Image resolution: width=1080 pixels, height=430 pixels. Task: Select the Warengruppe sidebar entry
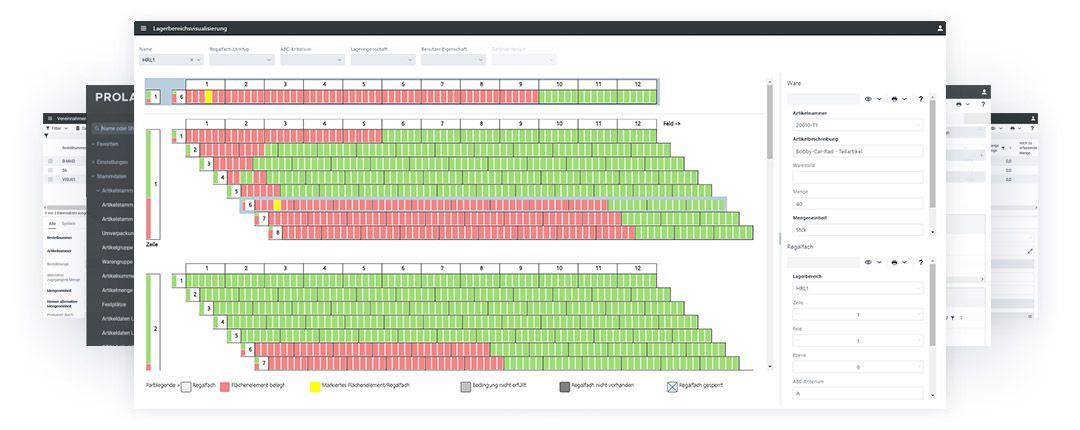116,262
